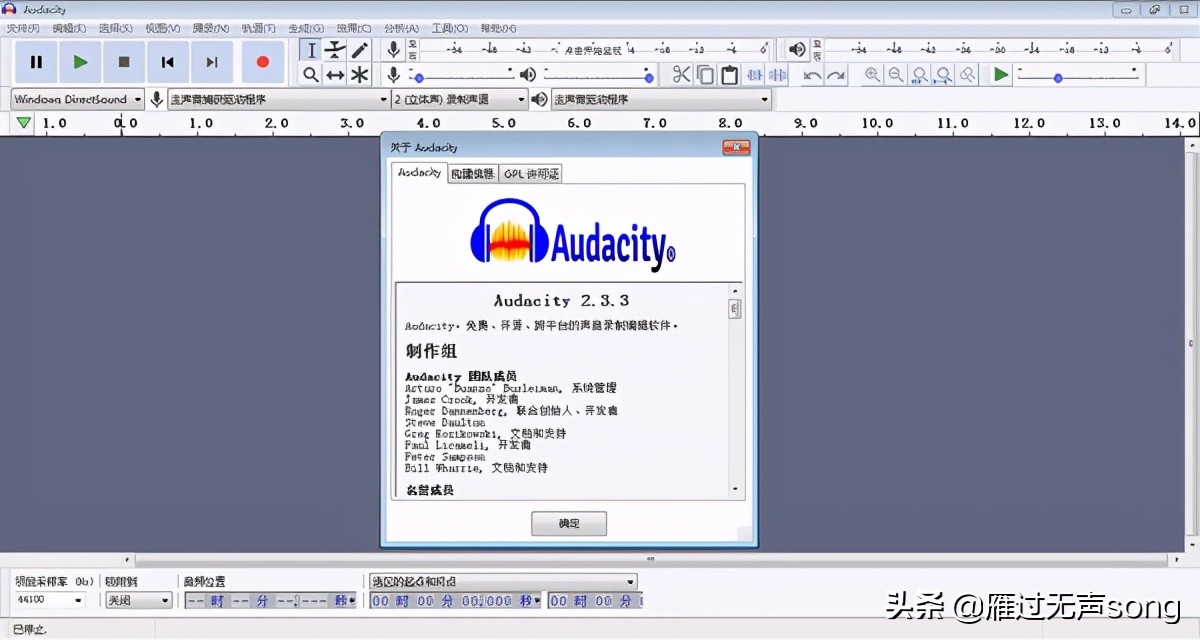Click the Pause transport button

click(x=36, y=62)
